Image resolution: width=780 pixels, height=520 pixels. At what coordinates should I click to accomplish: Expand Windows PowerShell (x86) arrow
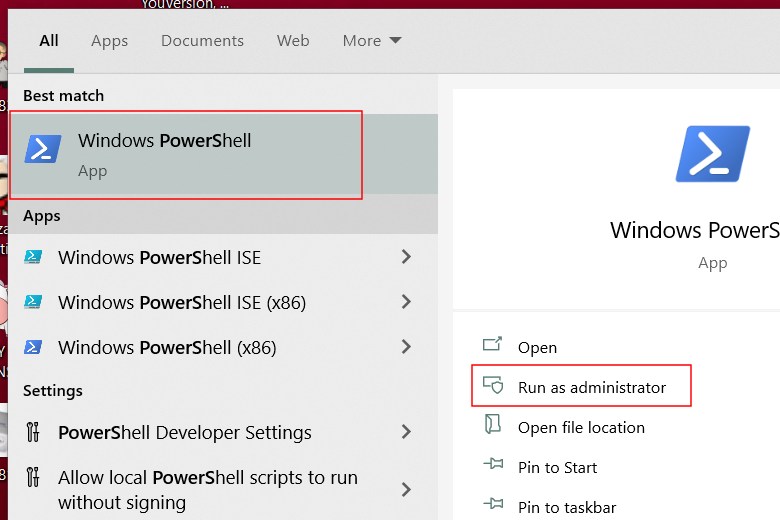[x=406, y=347]
